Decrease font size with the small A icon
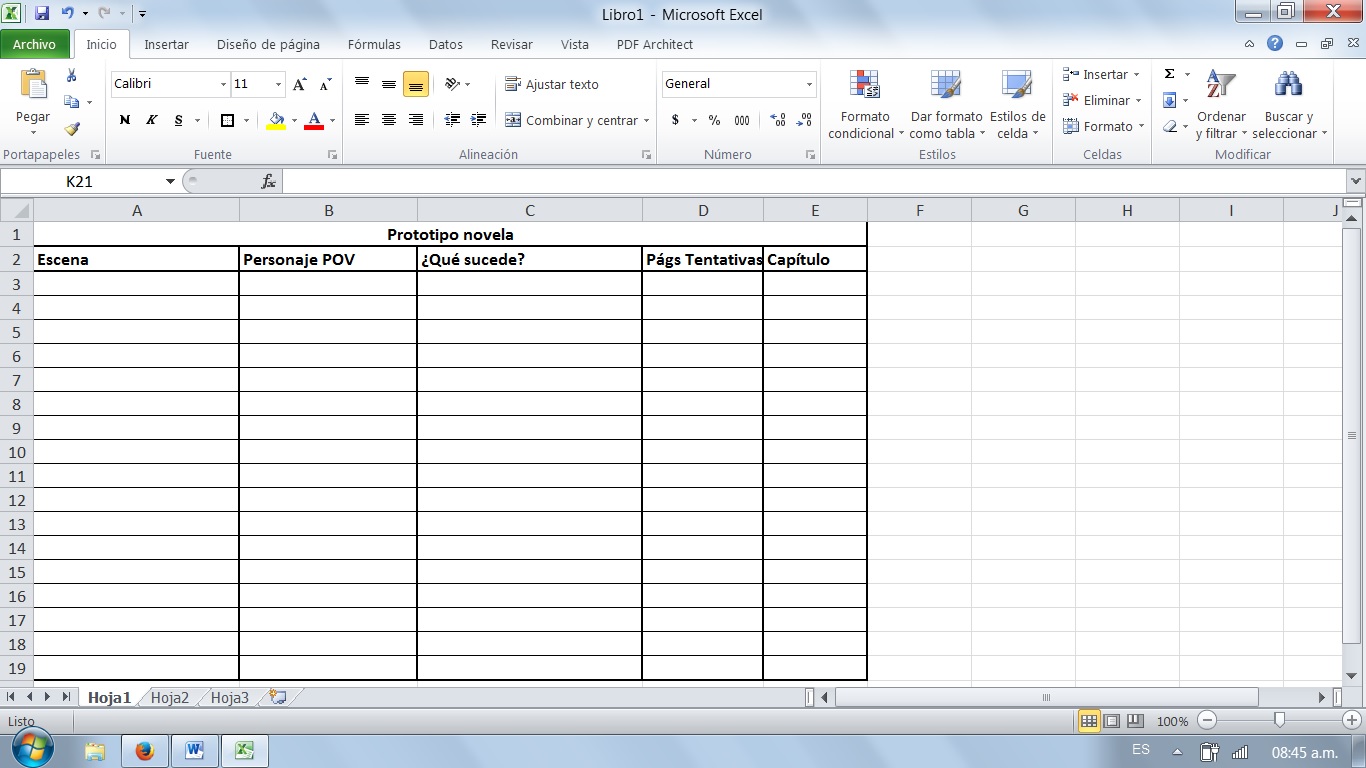1366x768 pixels. click(x=325, y=85)
